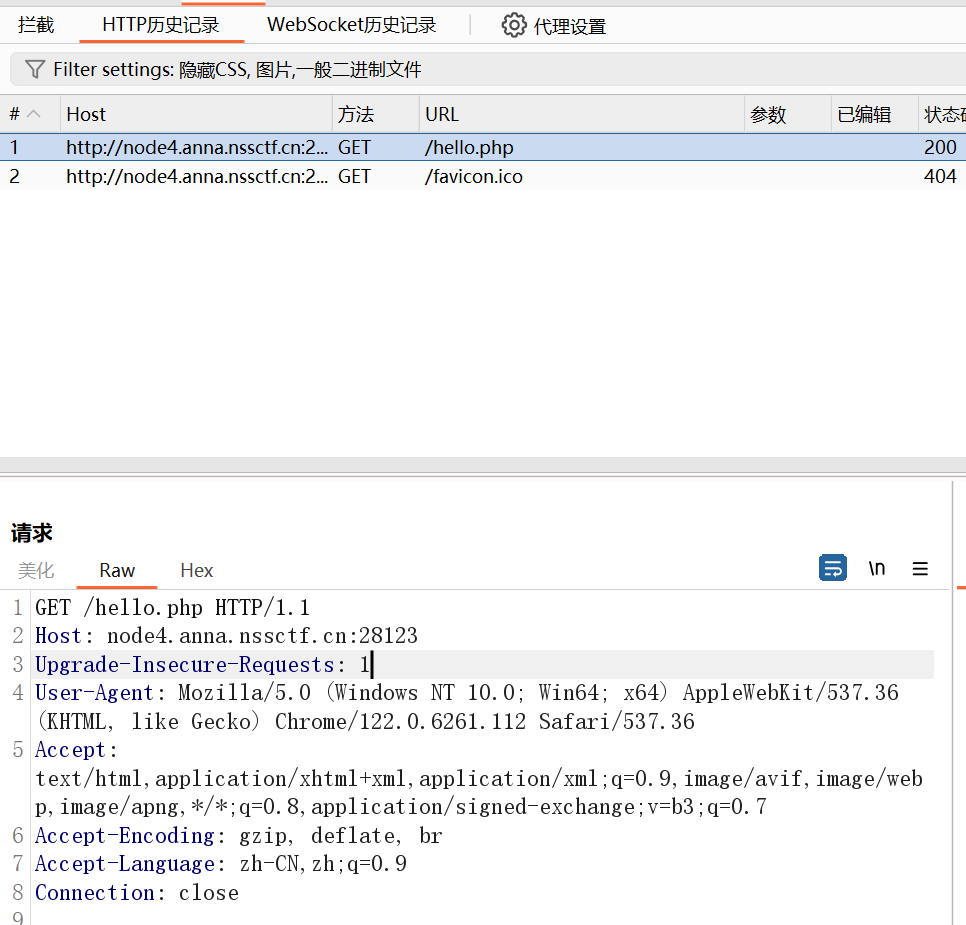Open the request panel hamburger menu
Viewport: 966px width, 925px height.
pyautogui.click(x=920, y=569)
